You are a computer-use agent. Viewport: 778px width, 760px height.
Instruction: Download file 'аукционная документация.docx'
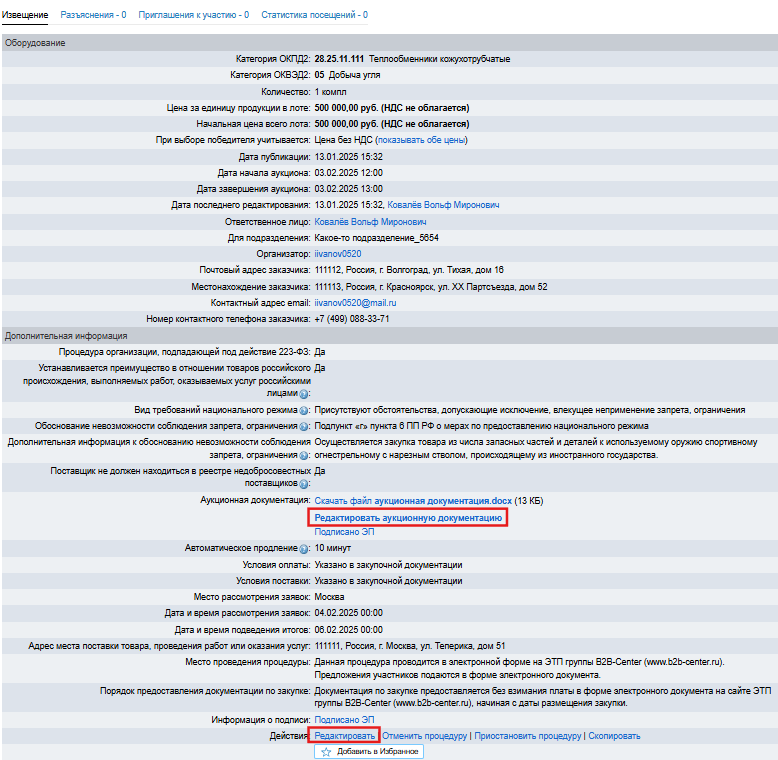click(413, 500)
